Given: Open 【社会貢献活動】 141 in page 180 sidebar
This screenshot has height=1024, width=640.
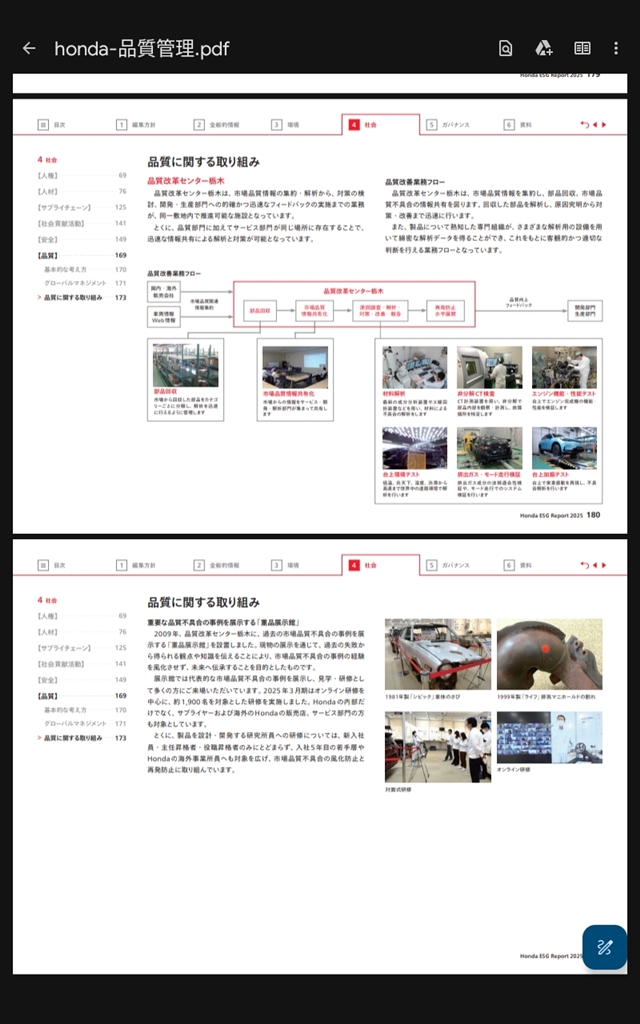Looking at the screenshot, I should [x=82, y=223].
